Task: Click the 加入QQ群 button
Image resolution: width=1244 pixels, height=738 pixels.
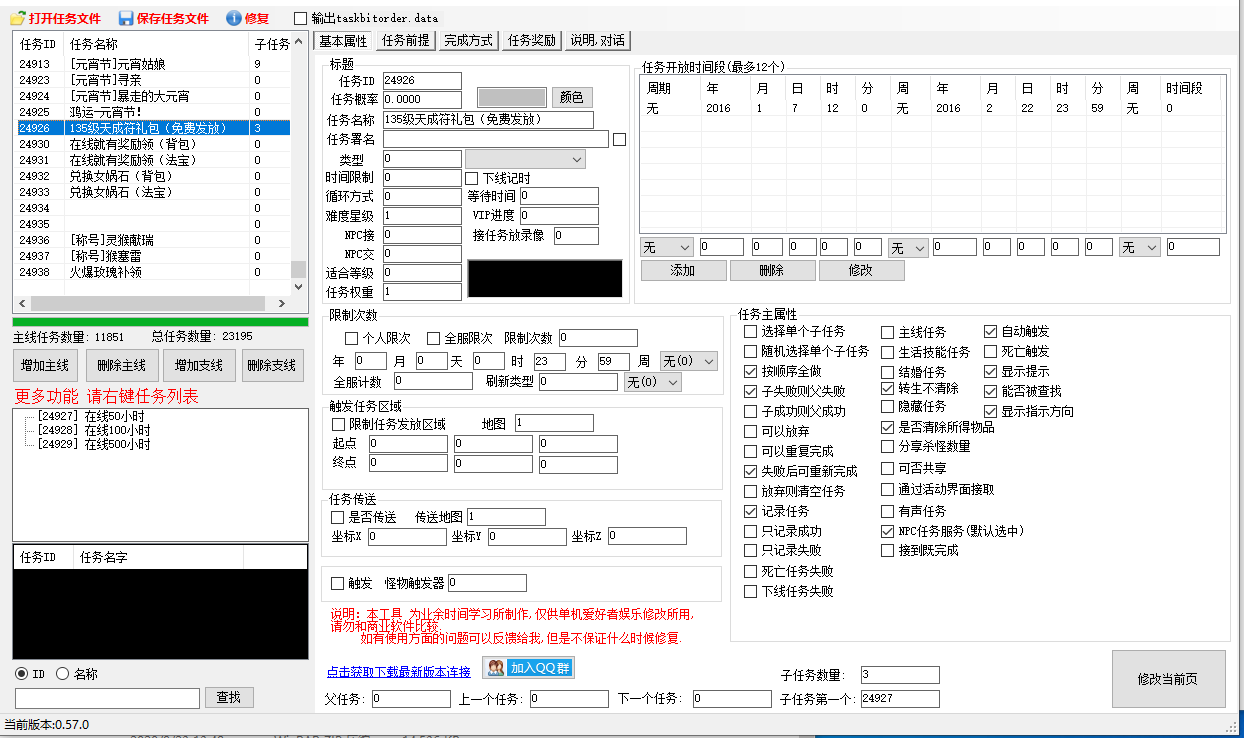Action: [529, 667]
